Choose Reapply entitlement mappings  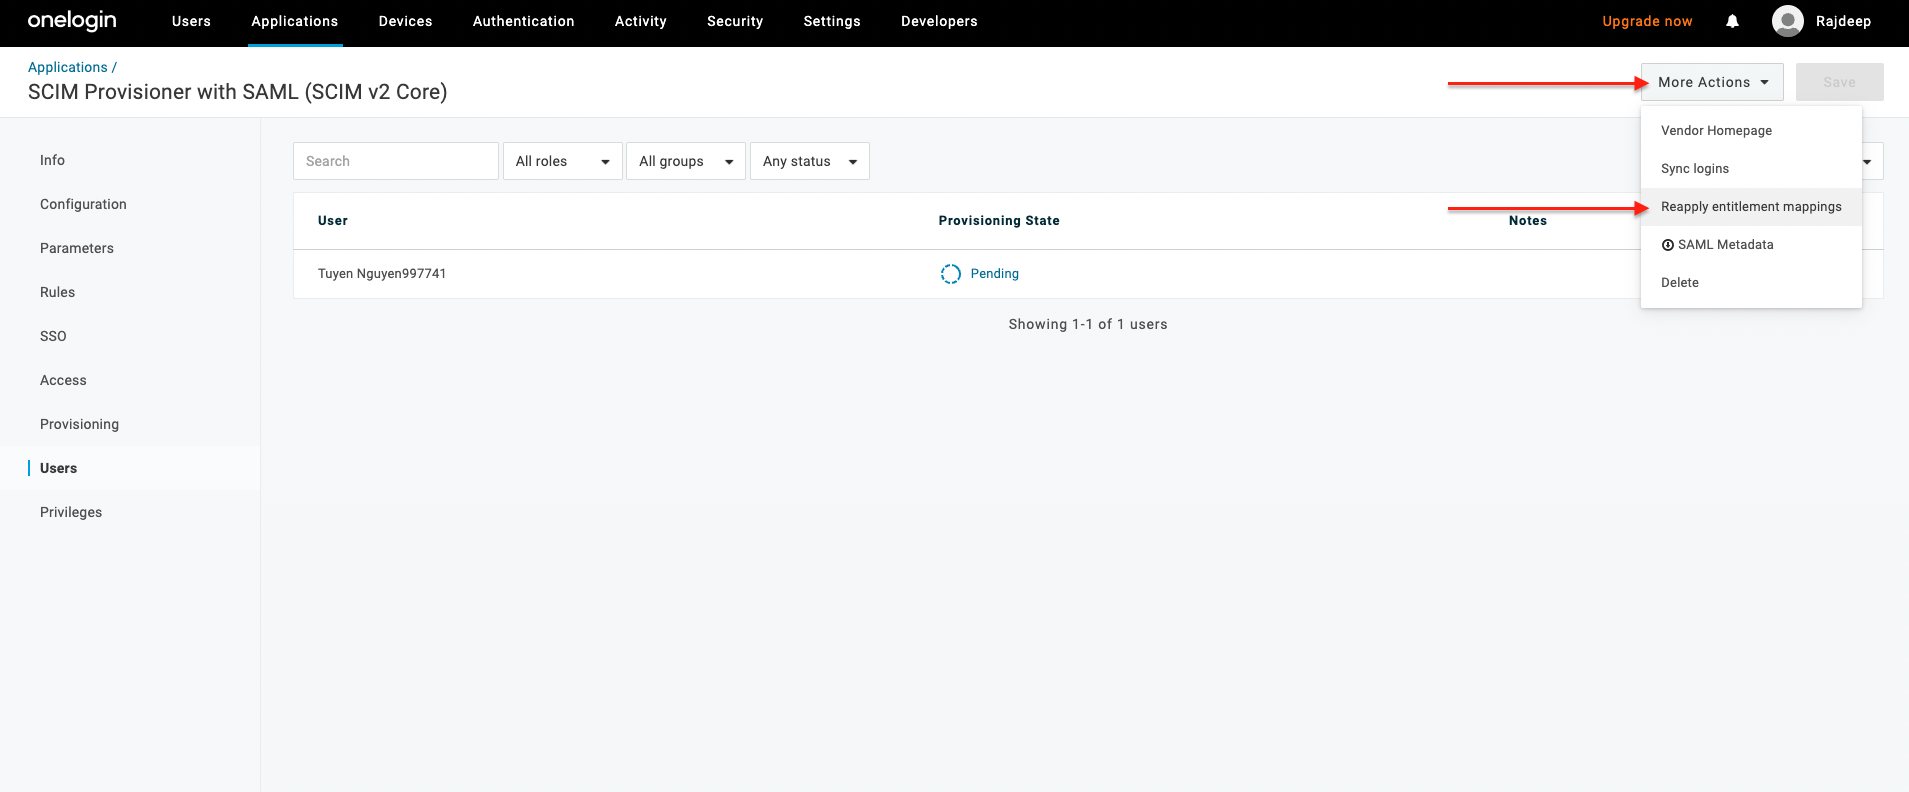coord(1750,207)
